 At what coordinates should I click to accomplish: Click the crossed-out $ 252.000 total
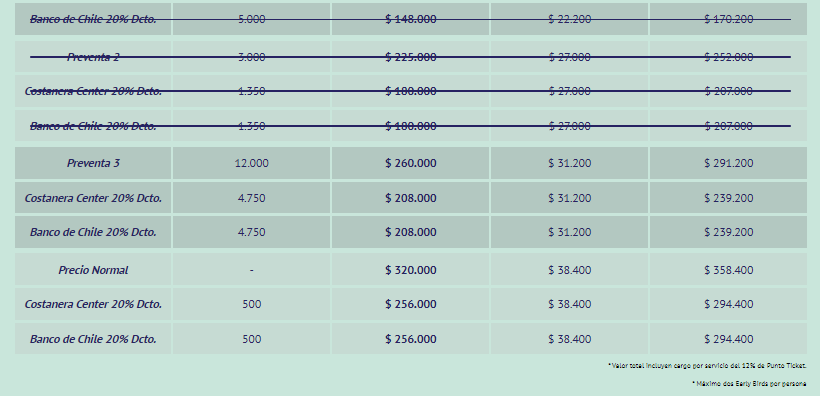728,57
